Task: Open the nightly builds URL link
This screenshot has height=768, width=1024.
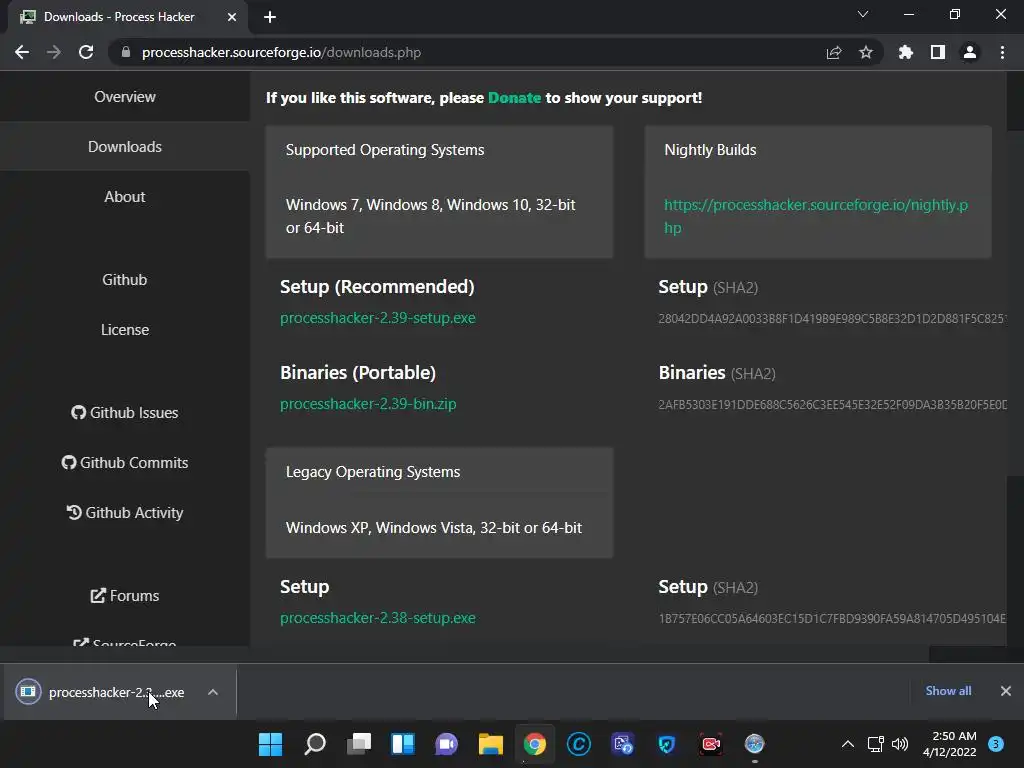Action: click(x=816, y=216)
